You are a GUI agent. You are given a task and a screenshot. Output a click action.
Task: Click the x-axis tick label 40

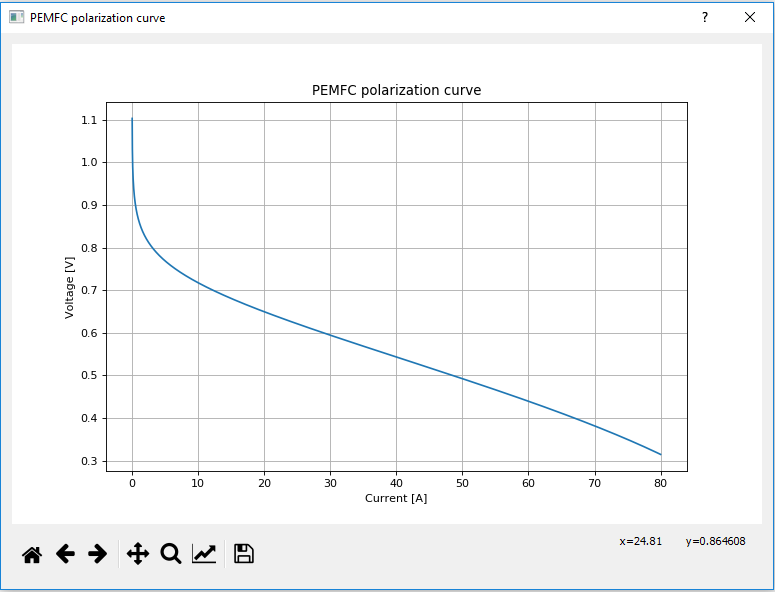pyautogui.click(x=396, y=483)
